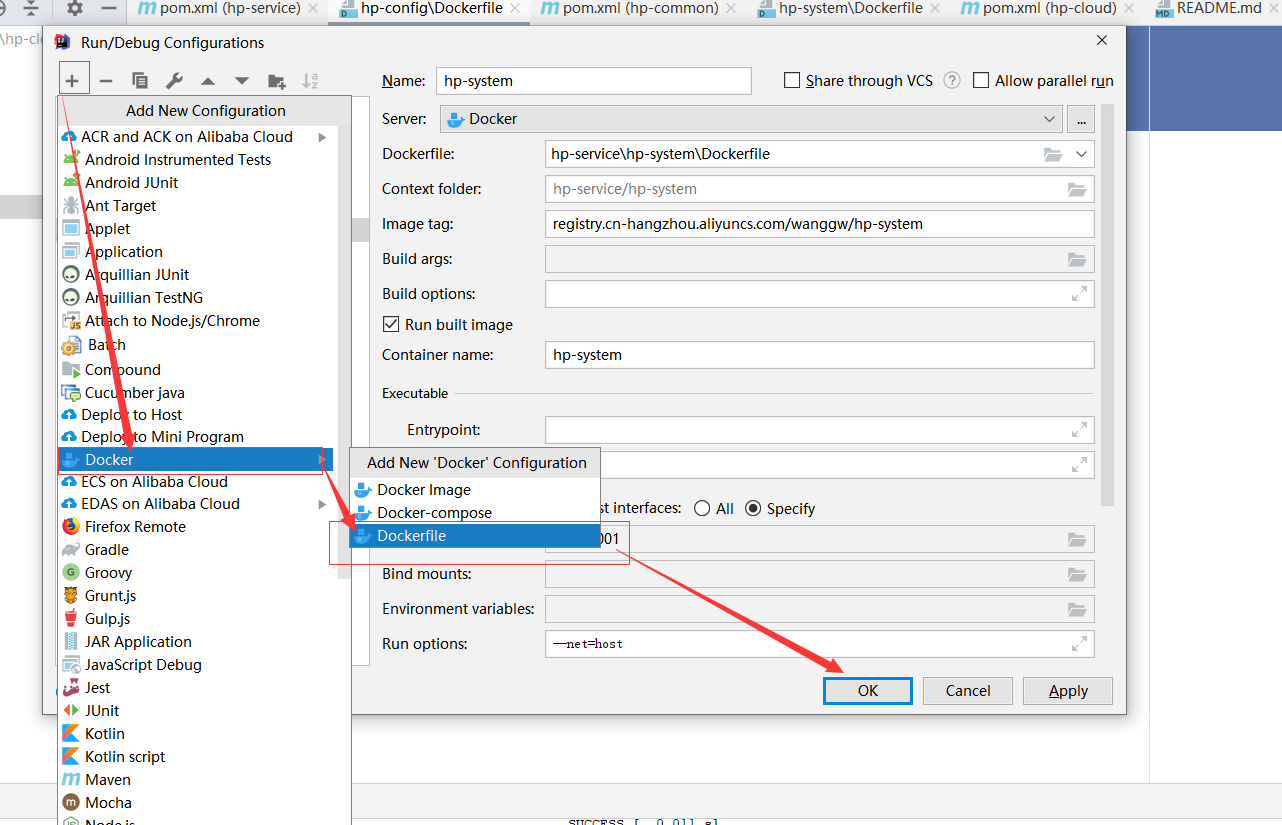Expand ACR and ACK on Alibaba Cloud submenu

click(x=322, y=137)
